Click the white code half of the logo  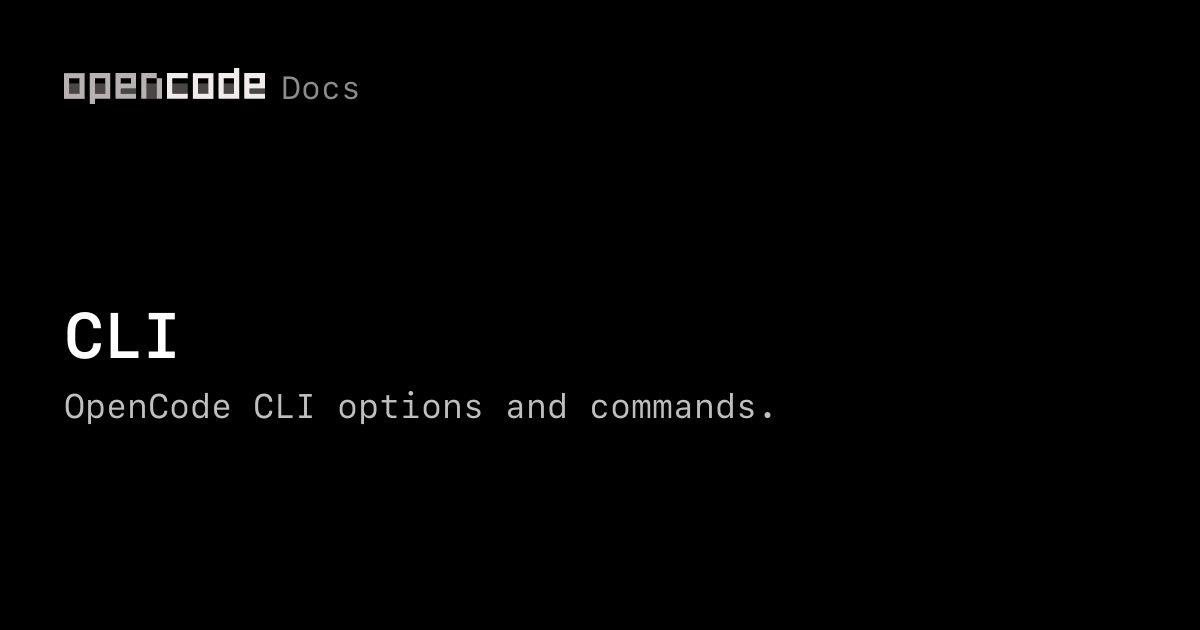(x=216, y=84)
